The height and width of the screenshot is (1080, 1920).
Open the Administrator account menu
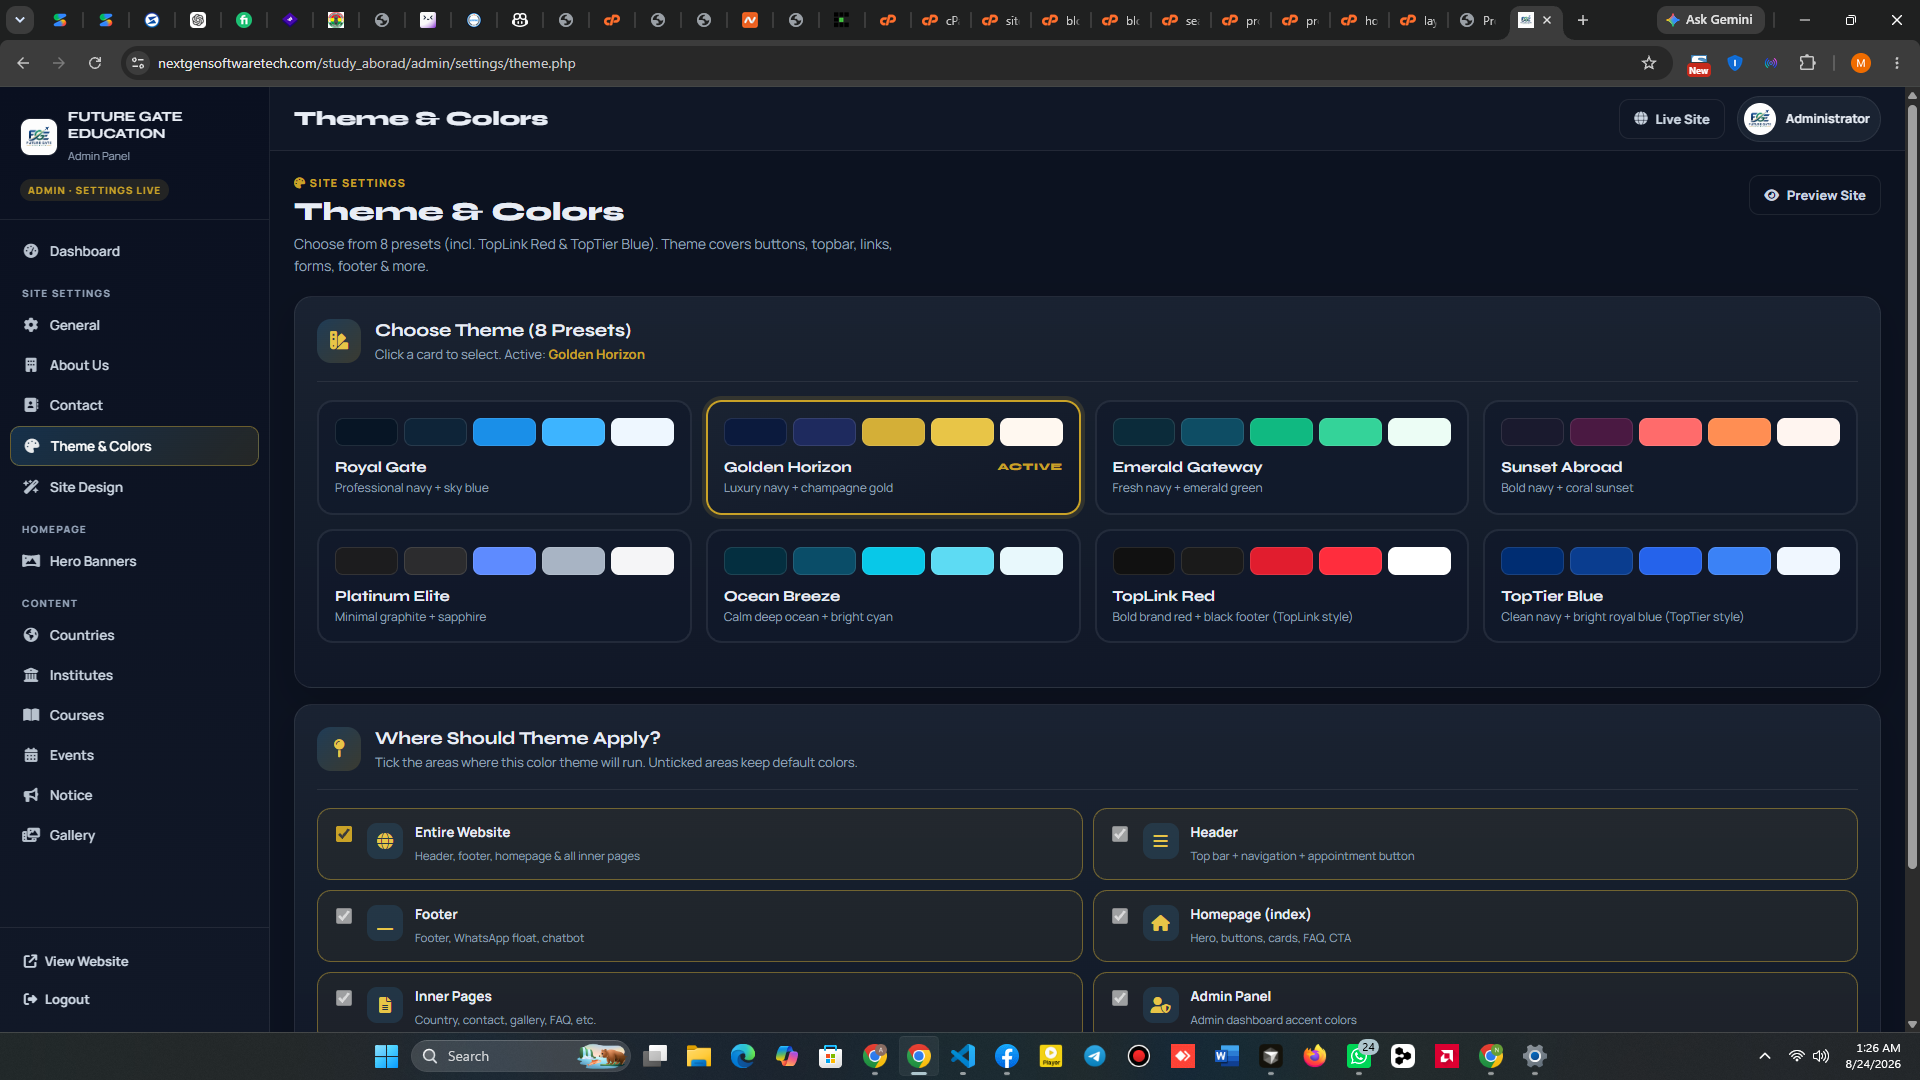[1808, 119]
